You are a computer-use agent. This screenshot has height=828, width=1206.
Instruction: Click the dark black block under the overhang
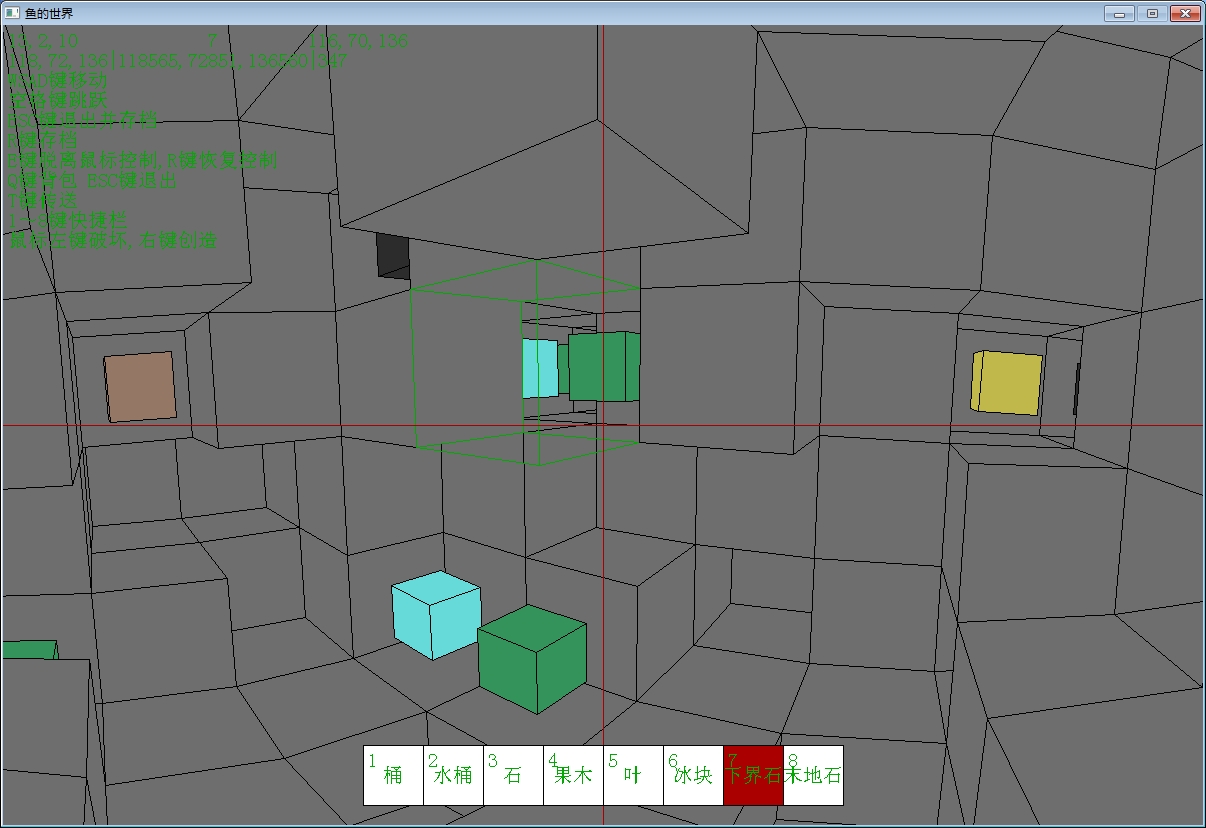coord(393,256)
